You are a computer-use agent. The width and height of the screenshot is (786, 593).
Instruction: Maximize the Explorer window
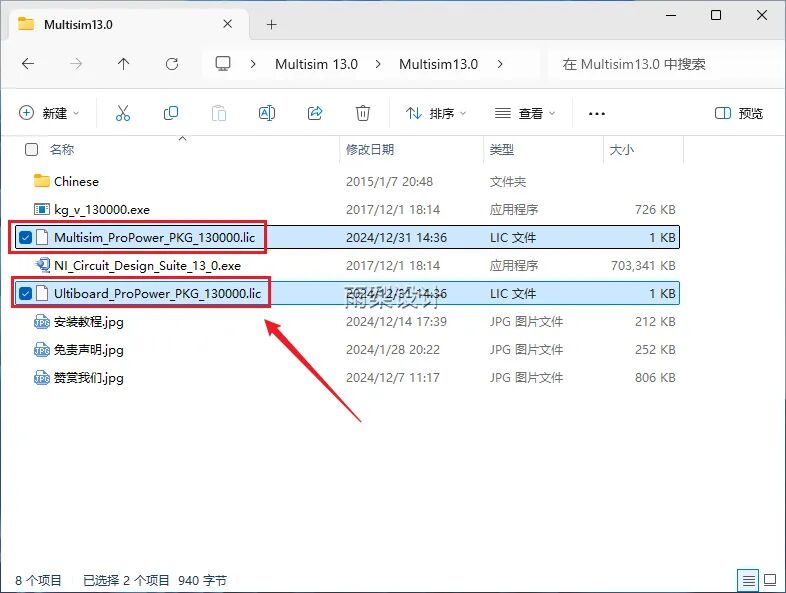coord(716,16)
